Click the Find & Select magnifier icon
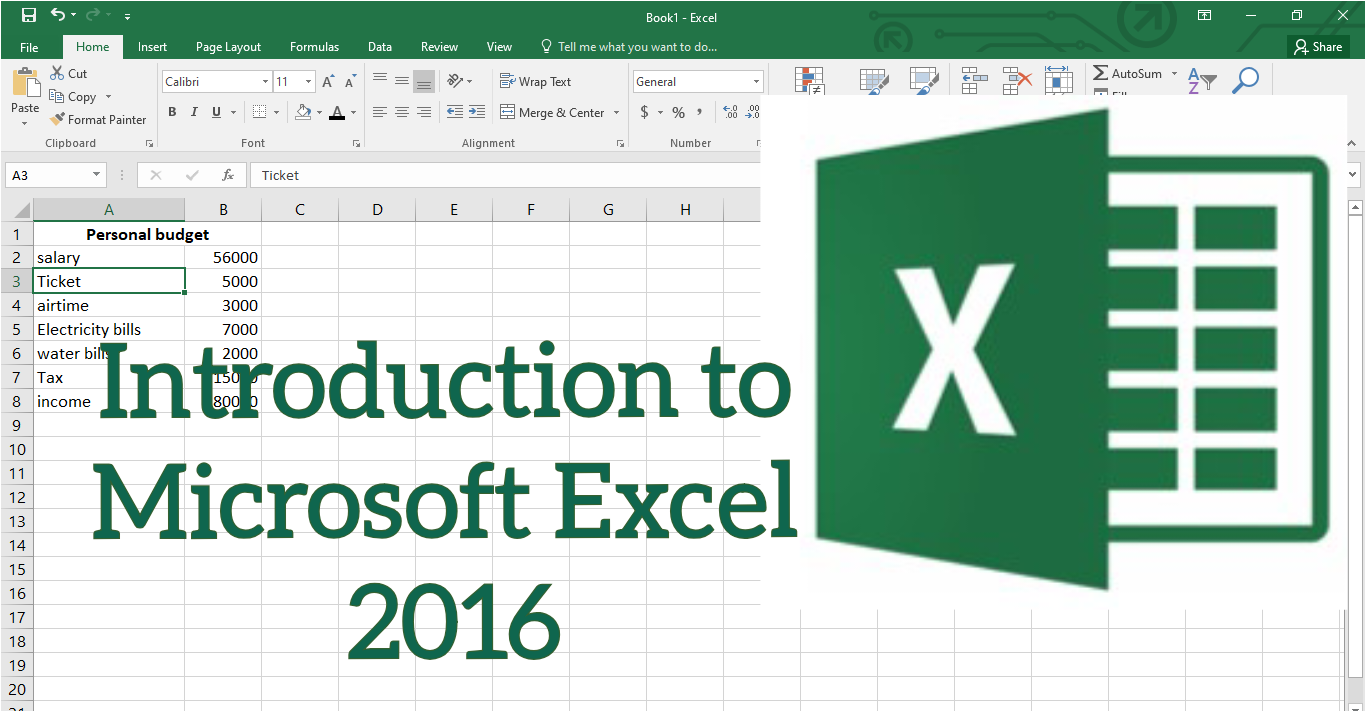 1245,81
